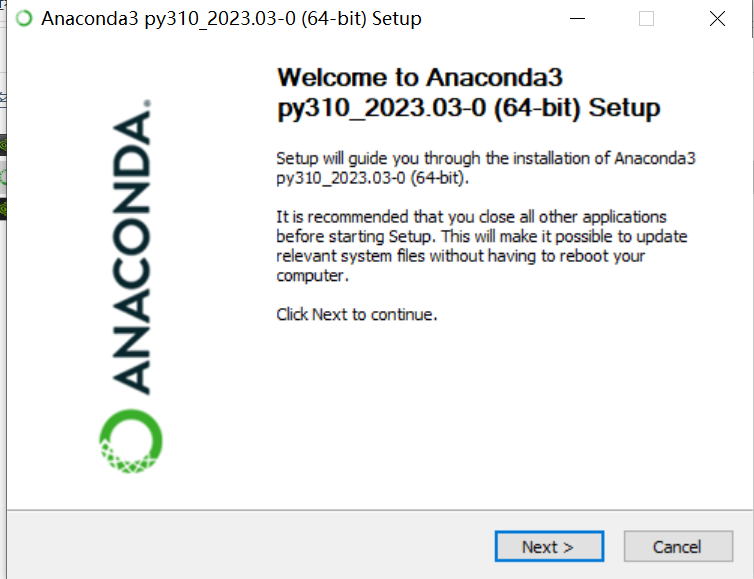Image resolution: width=754 pixels, height=579 pixels.
Task: Abort installation with the Cancel button
Action: (x=678, y=546)
